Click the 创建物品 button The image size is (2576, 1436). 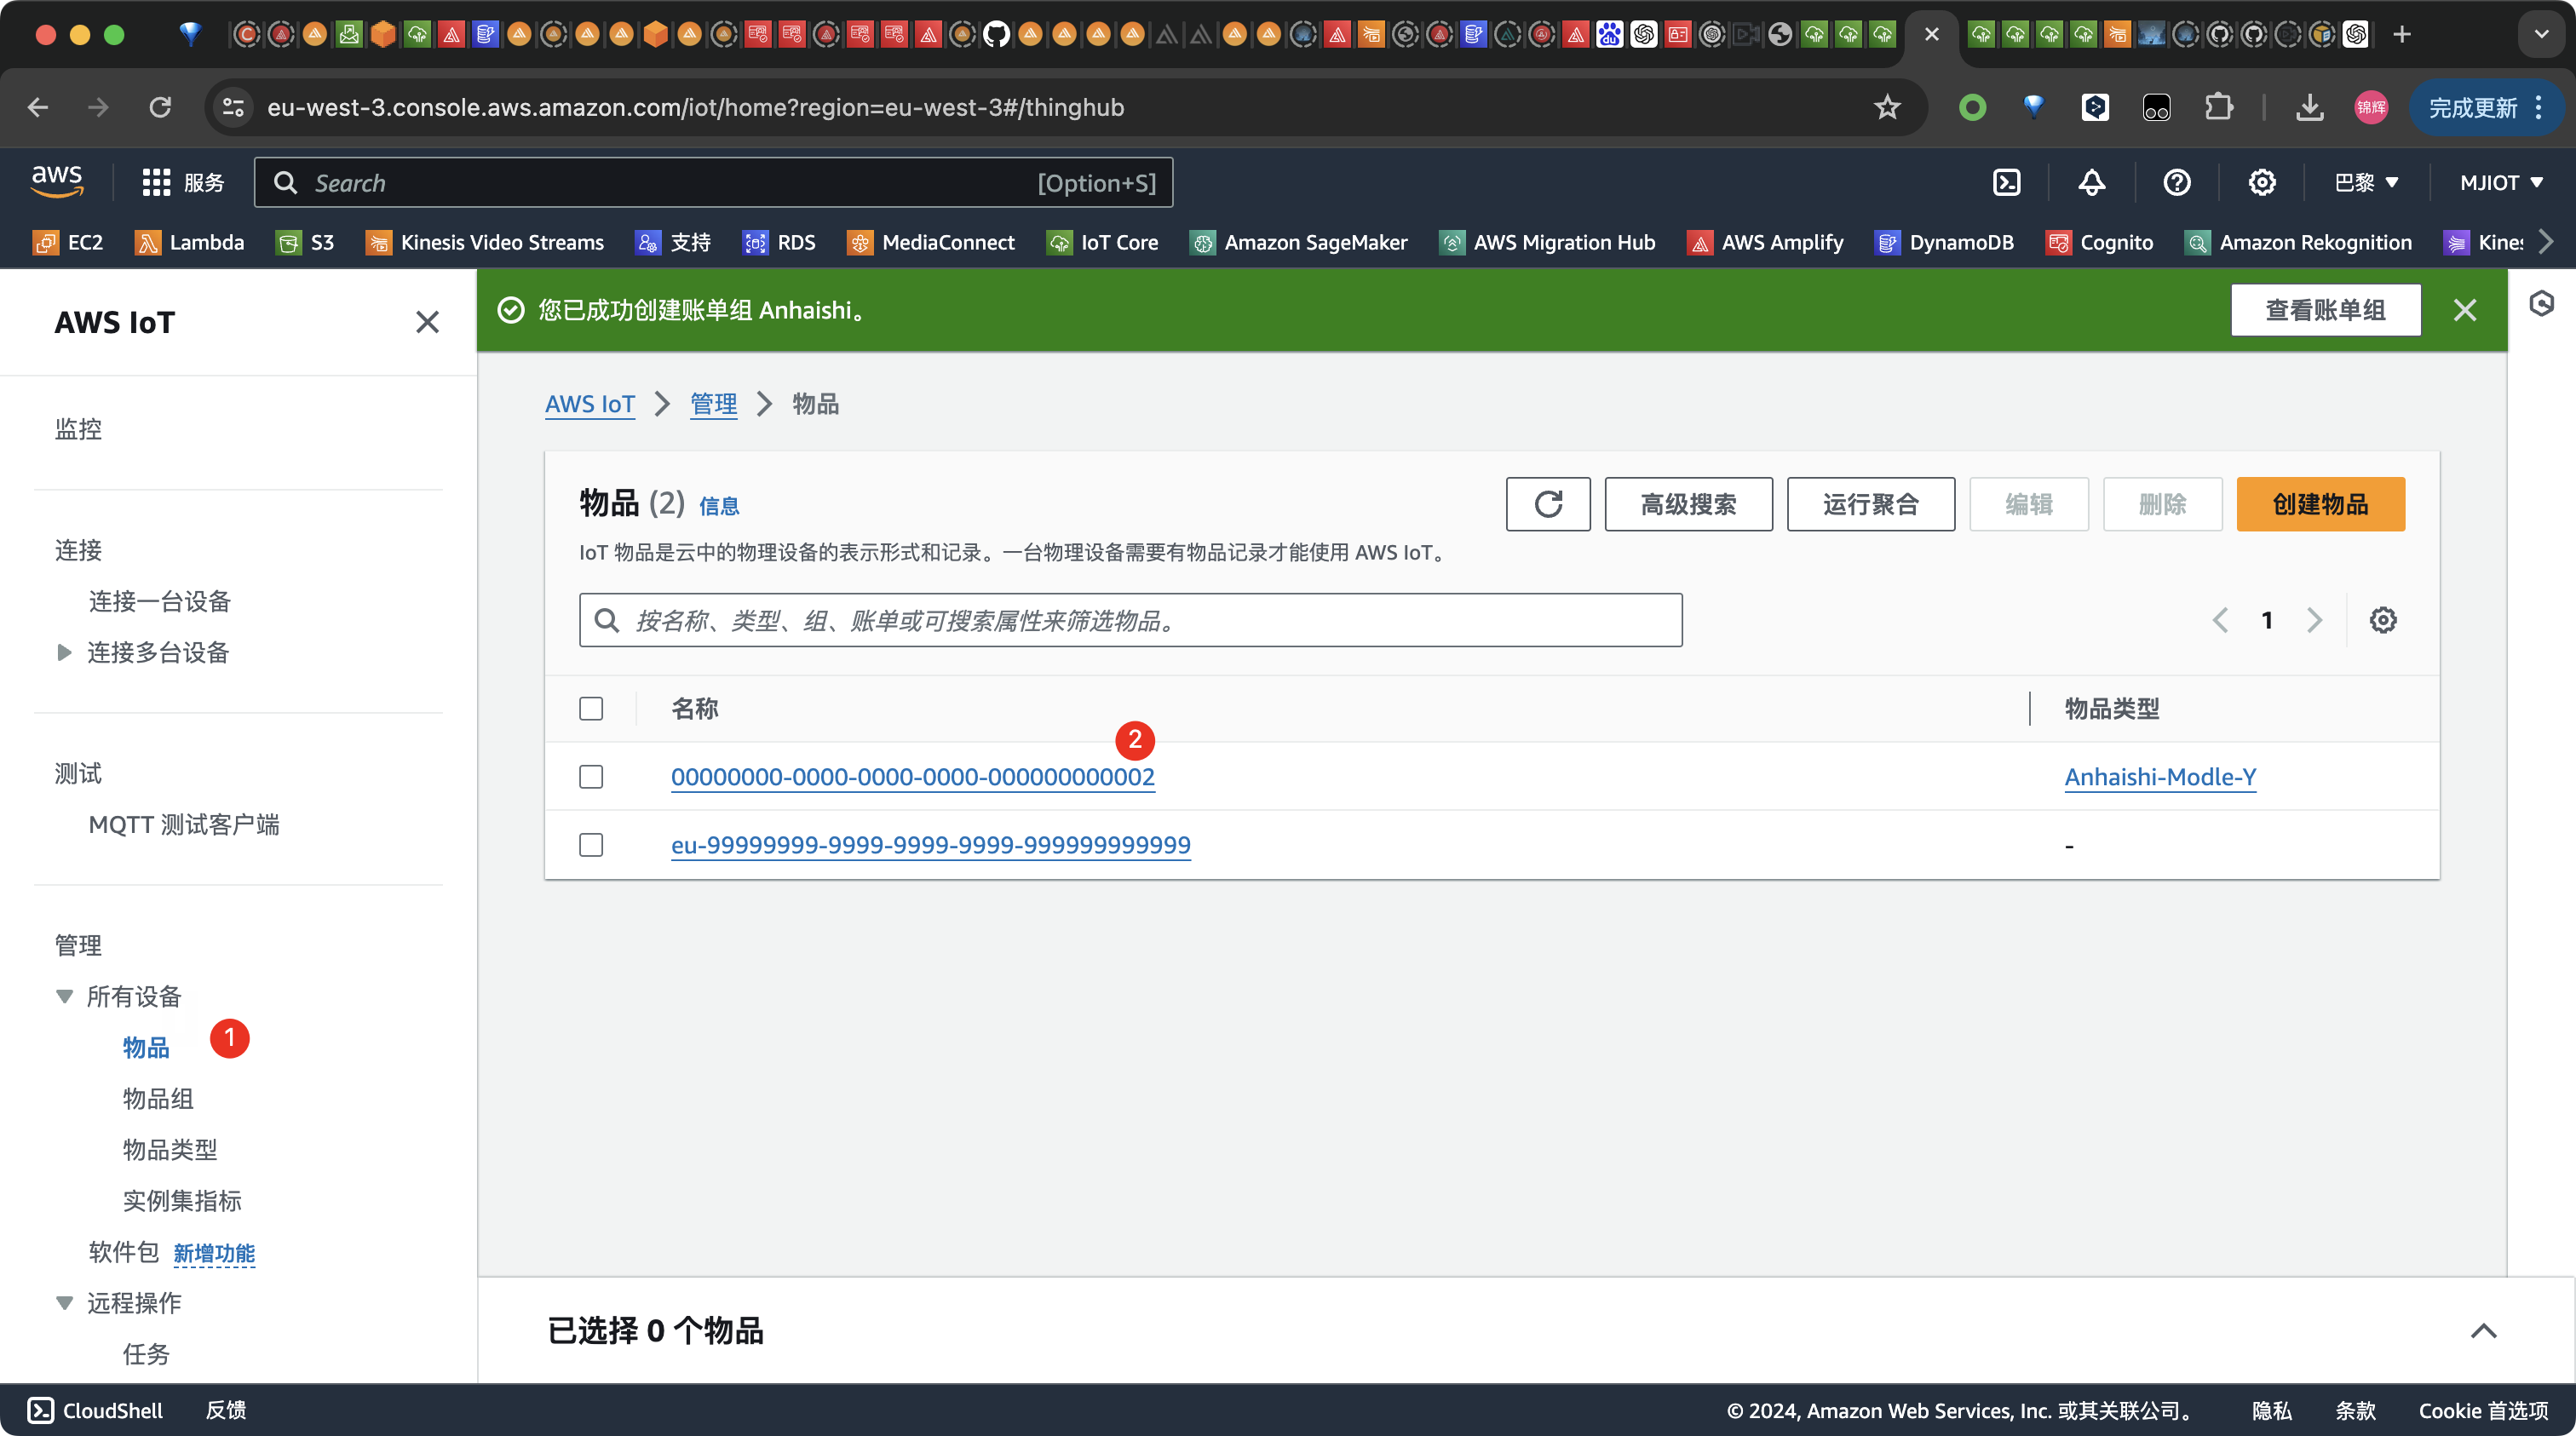tap(2320, 504)
